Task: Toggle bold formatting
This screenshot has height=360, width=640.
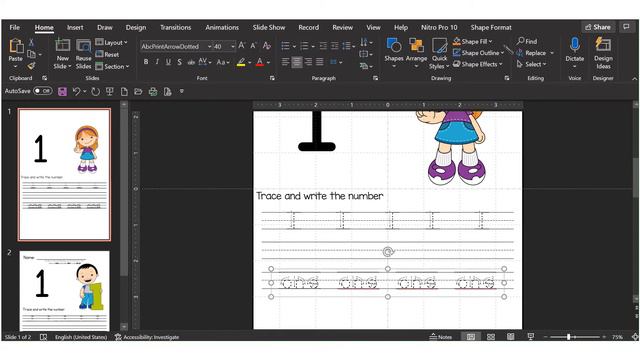Action: coord(146,62)
